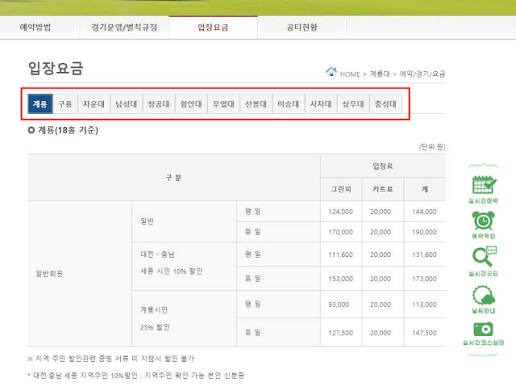Open the 경기운영/벌칙규정 menu
Image resolution: width=516 pixels, height=387 pixels.
124,27
